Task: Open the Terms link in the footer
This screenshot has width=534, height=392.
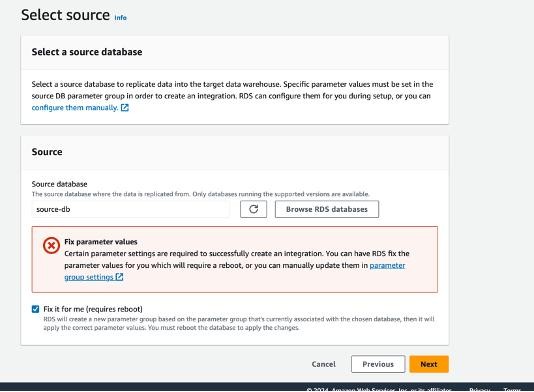Action: point(512,389)
